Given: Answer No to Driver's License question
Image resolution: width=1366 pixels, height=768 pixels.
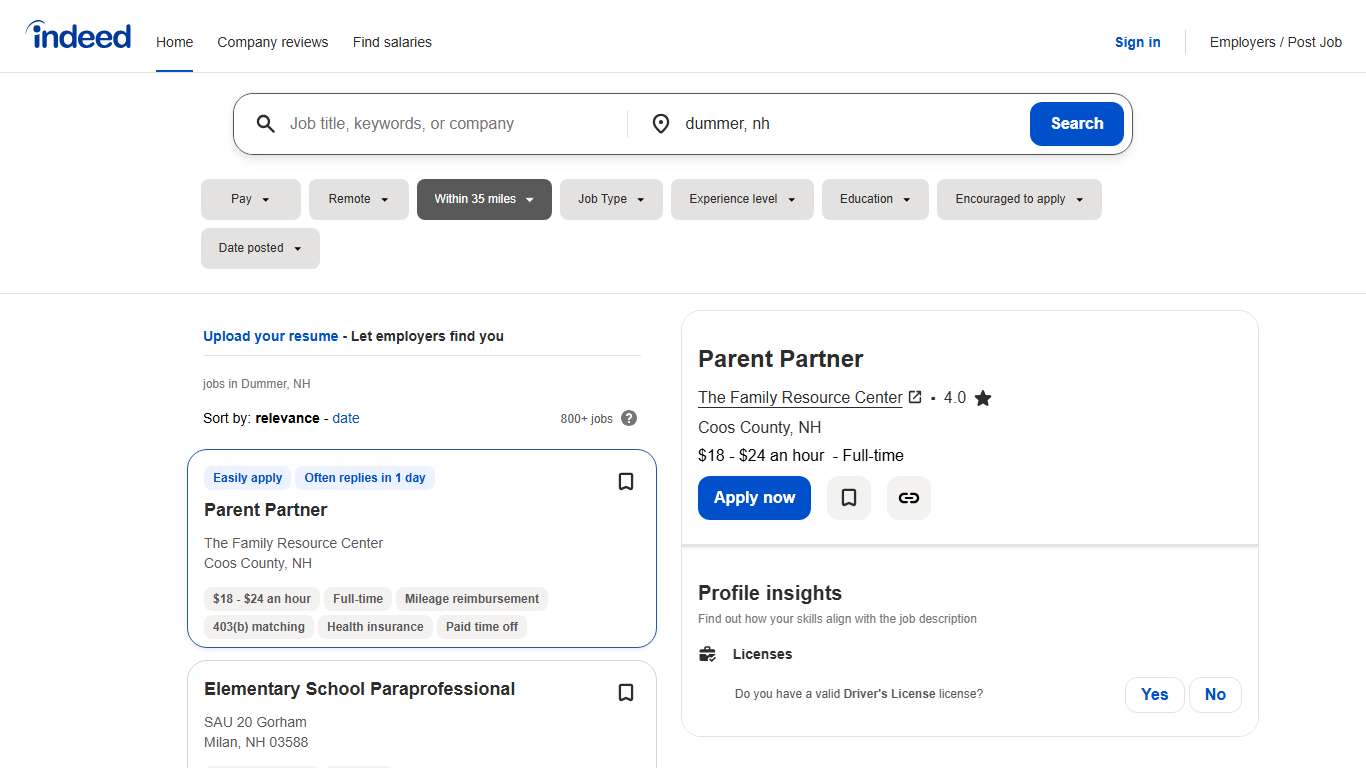Looking at the screenshot, I should [1215, 695].
